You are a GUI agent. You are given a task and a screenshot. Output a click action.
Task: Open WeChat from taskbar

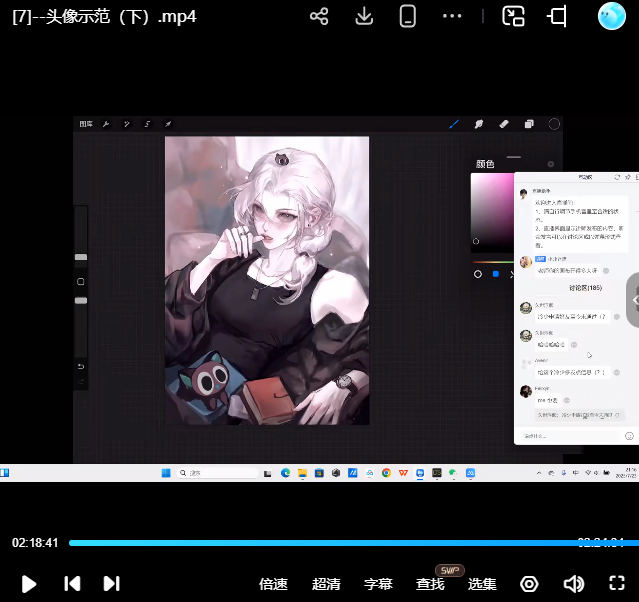pos(453,473)
